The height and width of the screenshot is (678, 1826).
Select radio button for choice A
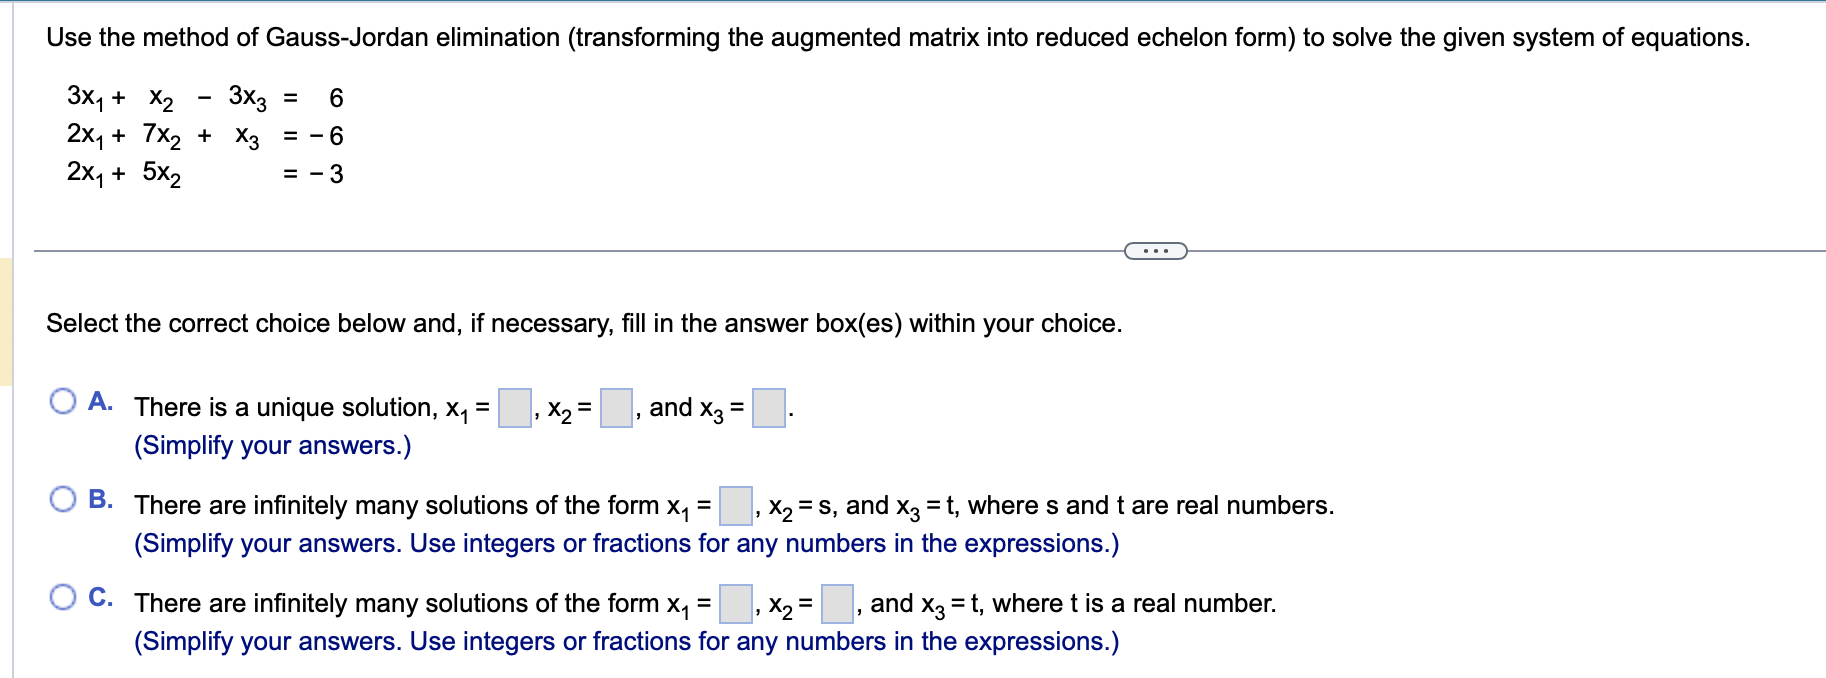pyautogui.click(x=65, y=400)
